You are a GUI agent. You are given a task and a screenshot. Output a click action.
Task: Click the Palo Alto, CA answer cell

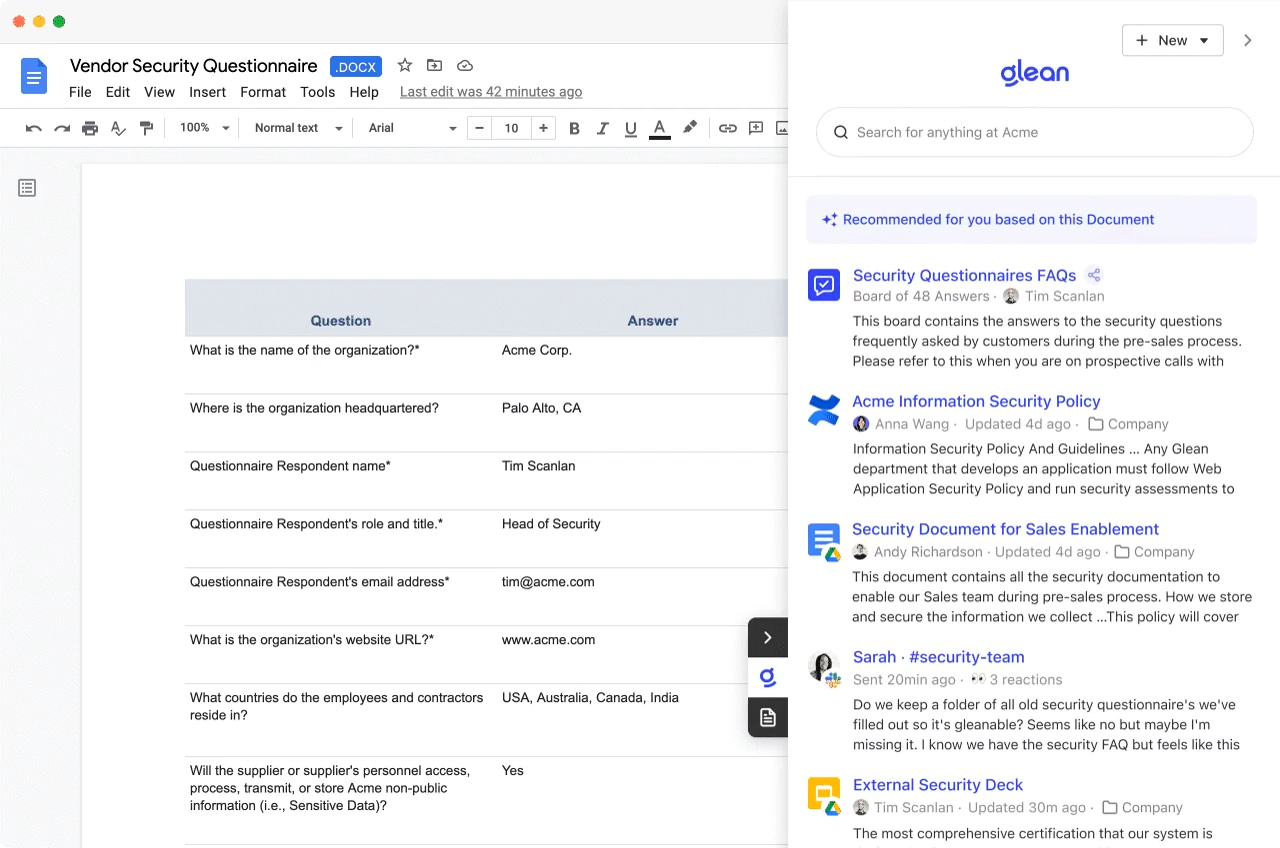tap(541, 408)
